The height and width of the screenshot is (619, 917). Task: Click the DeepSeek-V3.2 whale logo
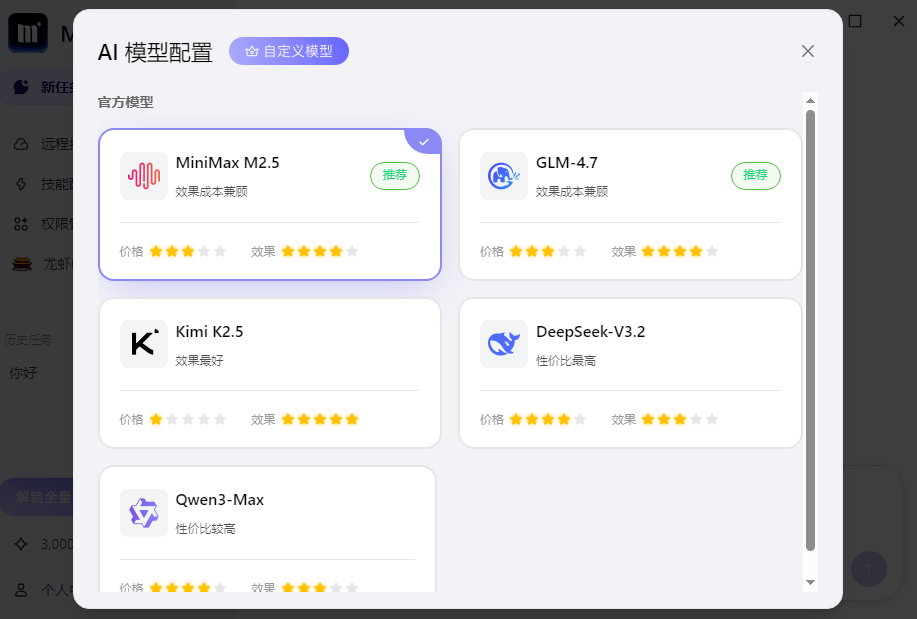(x=504, y=344)
